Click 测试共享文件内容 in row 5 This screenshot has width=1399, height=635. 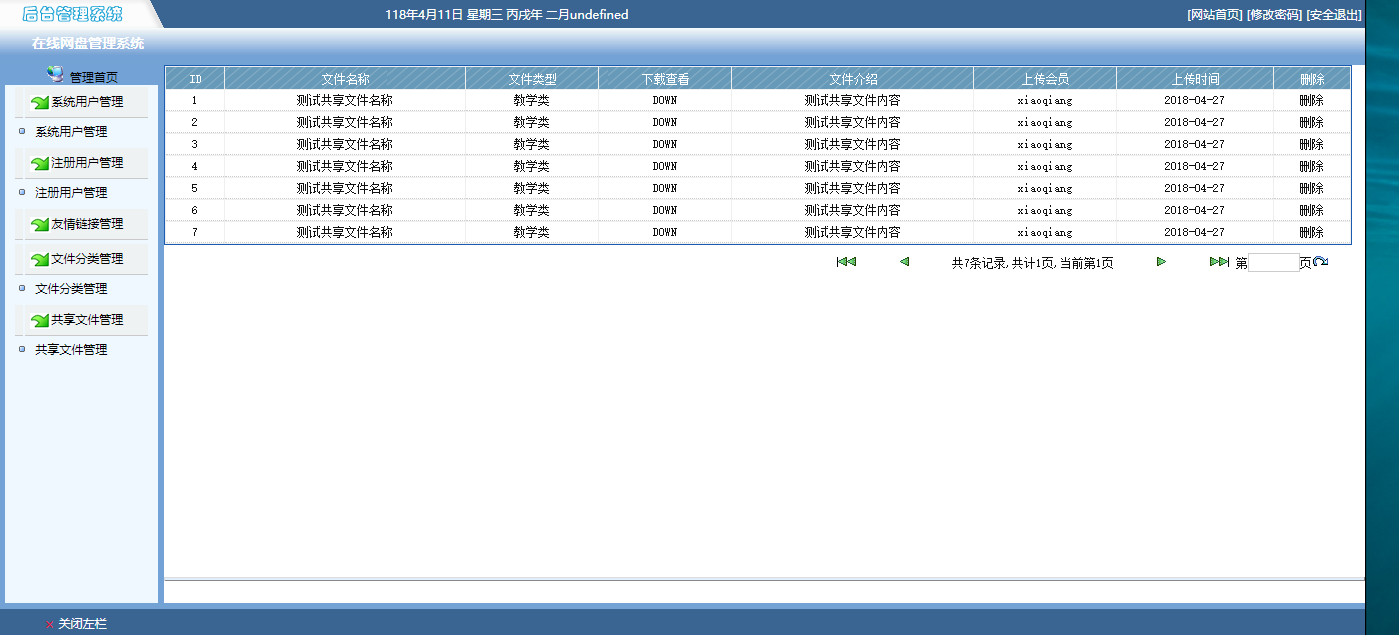[x=853, y=189]
